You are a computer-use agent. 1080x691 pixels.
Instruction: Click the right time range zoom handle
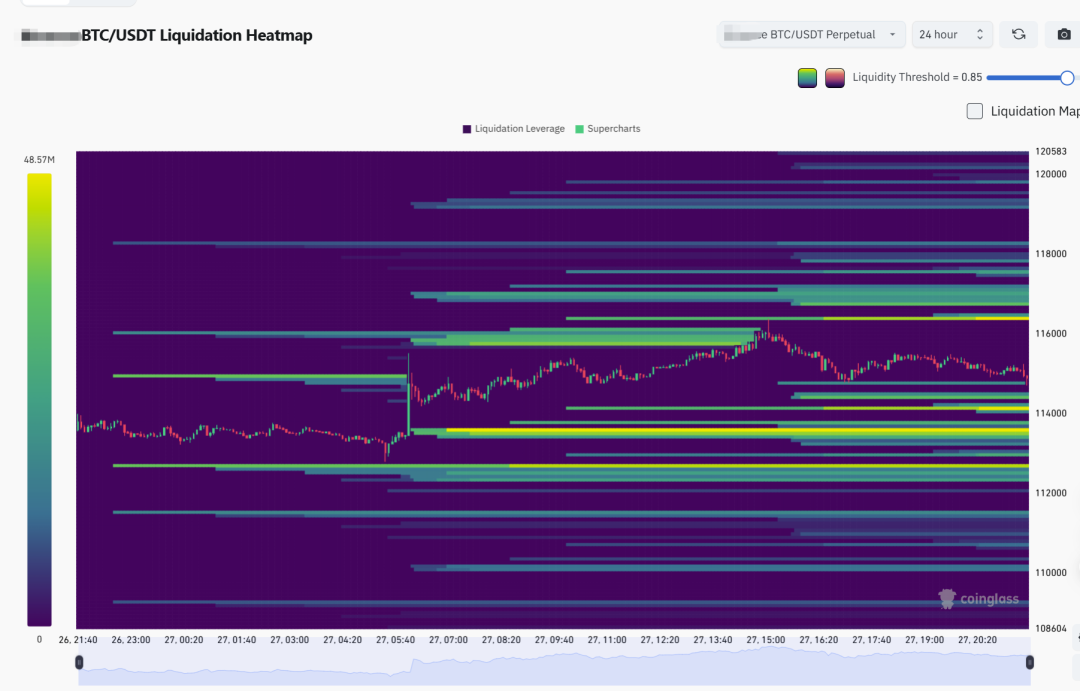[x=1029, y=662]
